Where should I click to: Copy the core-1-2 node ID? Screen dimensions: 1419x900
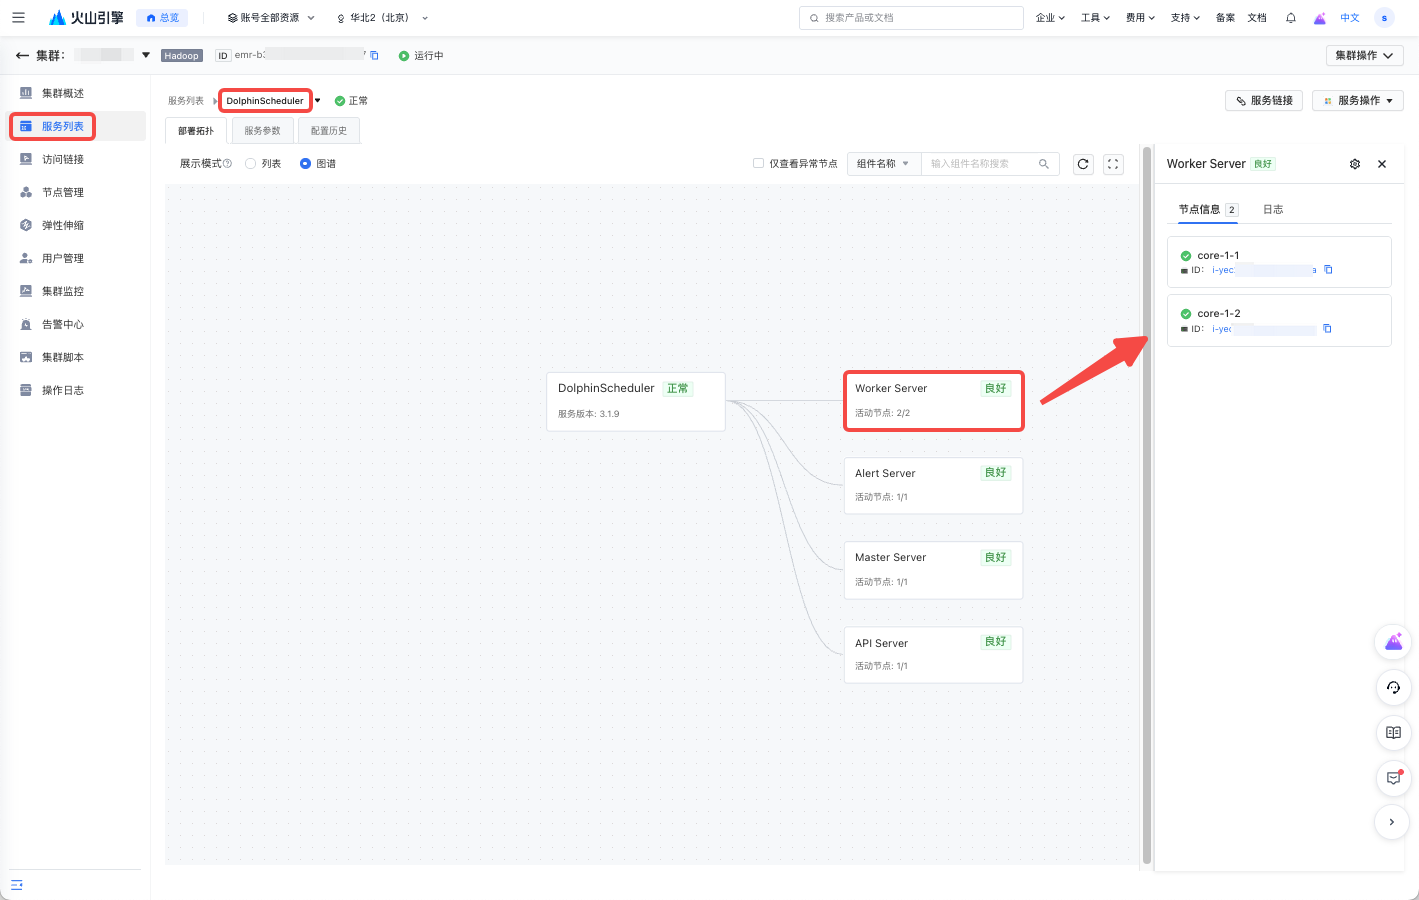1327,329
